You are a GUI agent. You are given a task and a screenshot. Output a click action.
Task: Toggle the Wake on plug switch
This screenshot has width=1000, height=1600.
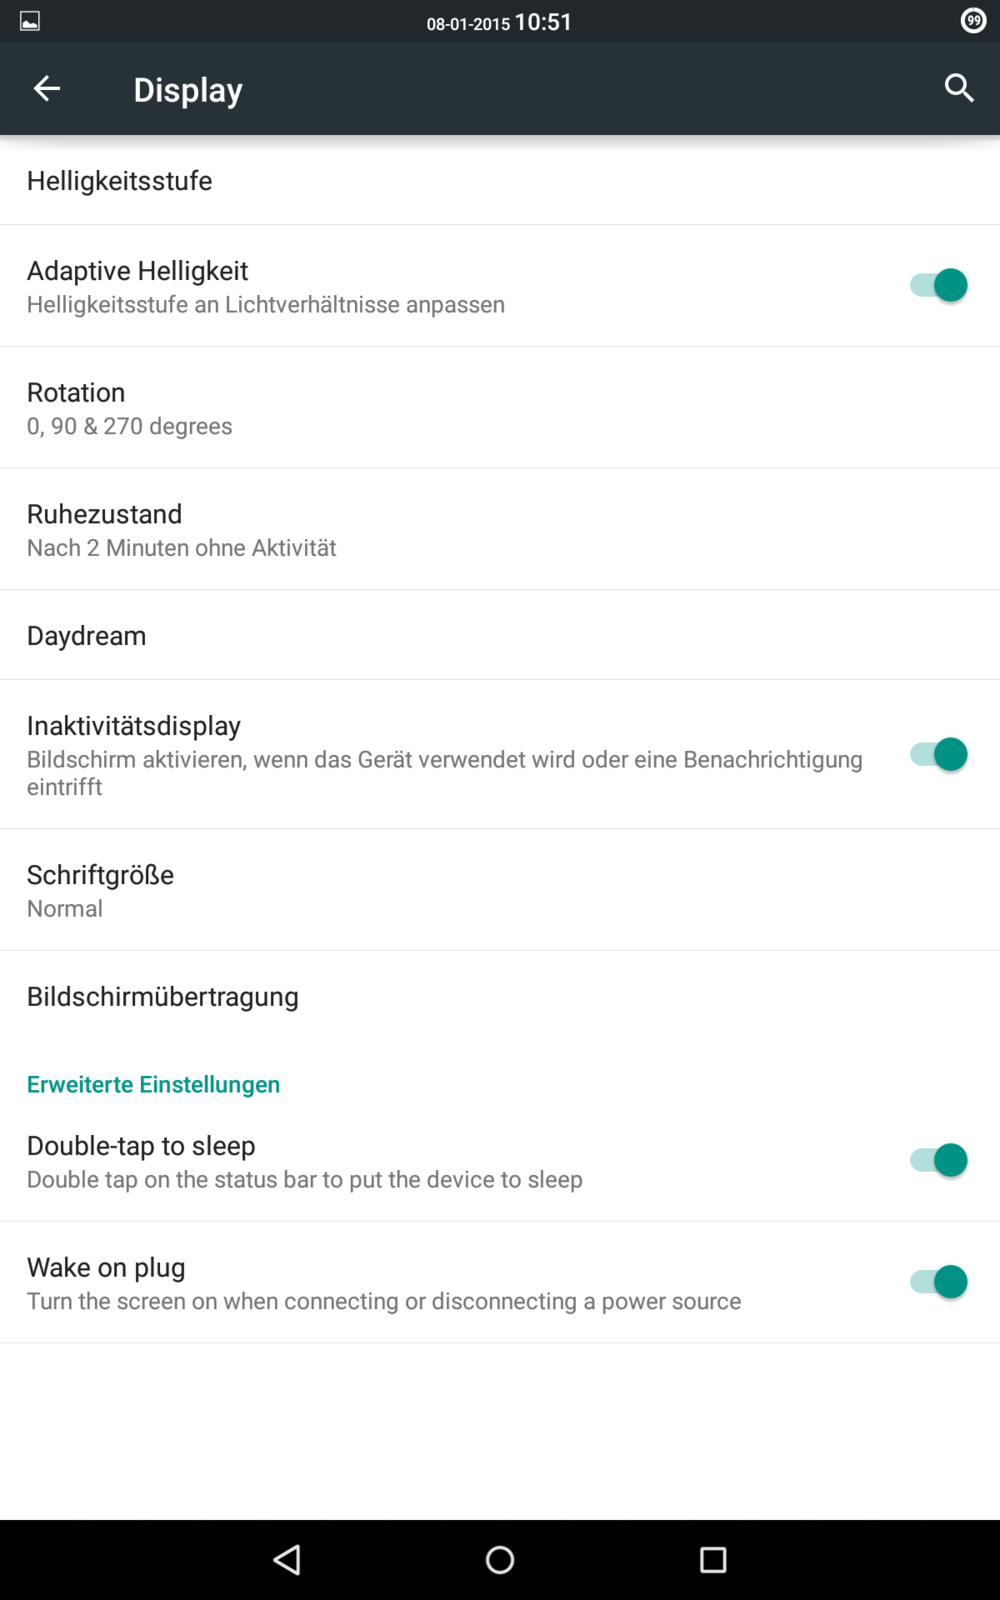[939, 1282]
